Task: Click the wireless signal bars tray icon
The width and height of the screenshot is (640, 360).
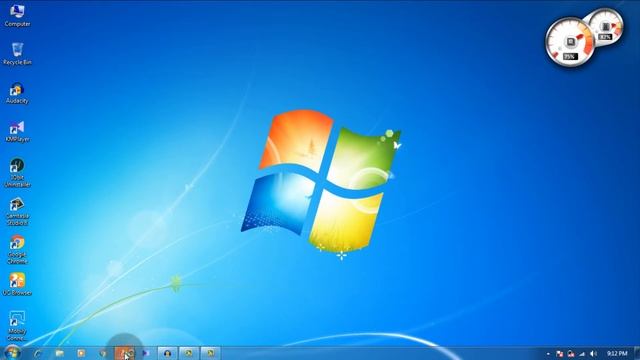Action: tap(582, 354)
